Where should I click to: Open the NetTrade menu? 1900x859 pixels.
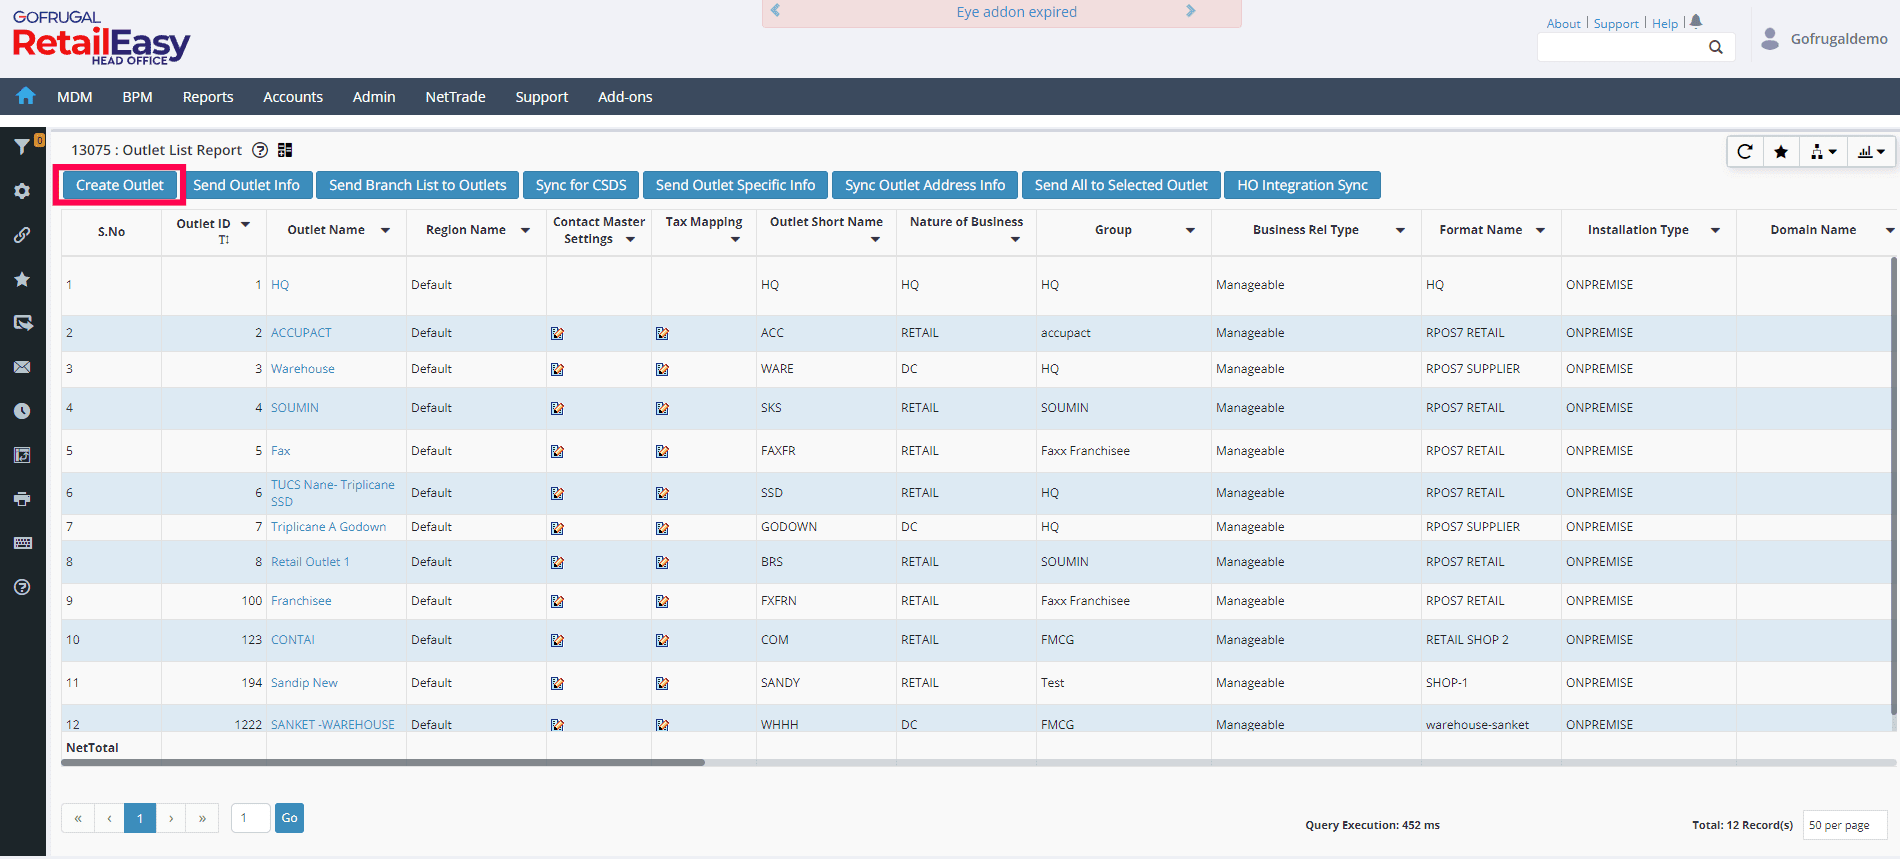(x=455, y=97)
